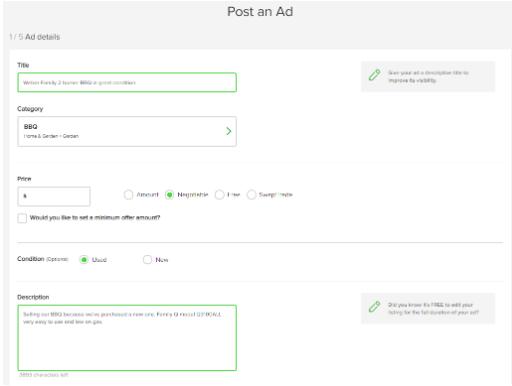The image size is (512, 386).
Task: Click the pencil icon beside the title tip
Action: click(374, 75)
